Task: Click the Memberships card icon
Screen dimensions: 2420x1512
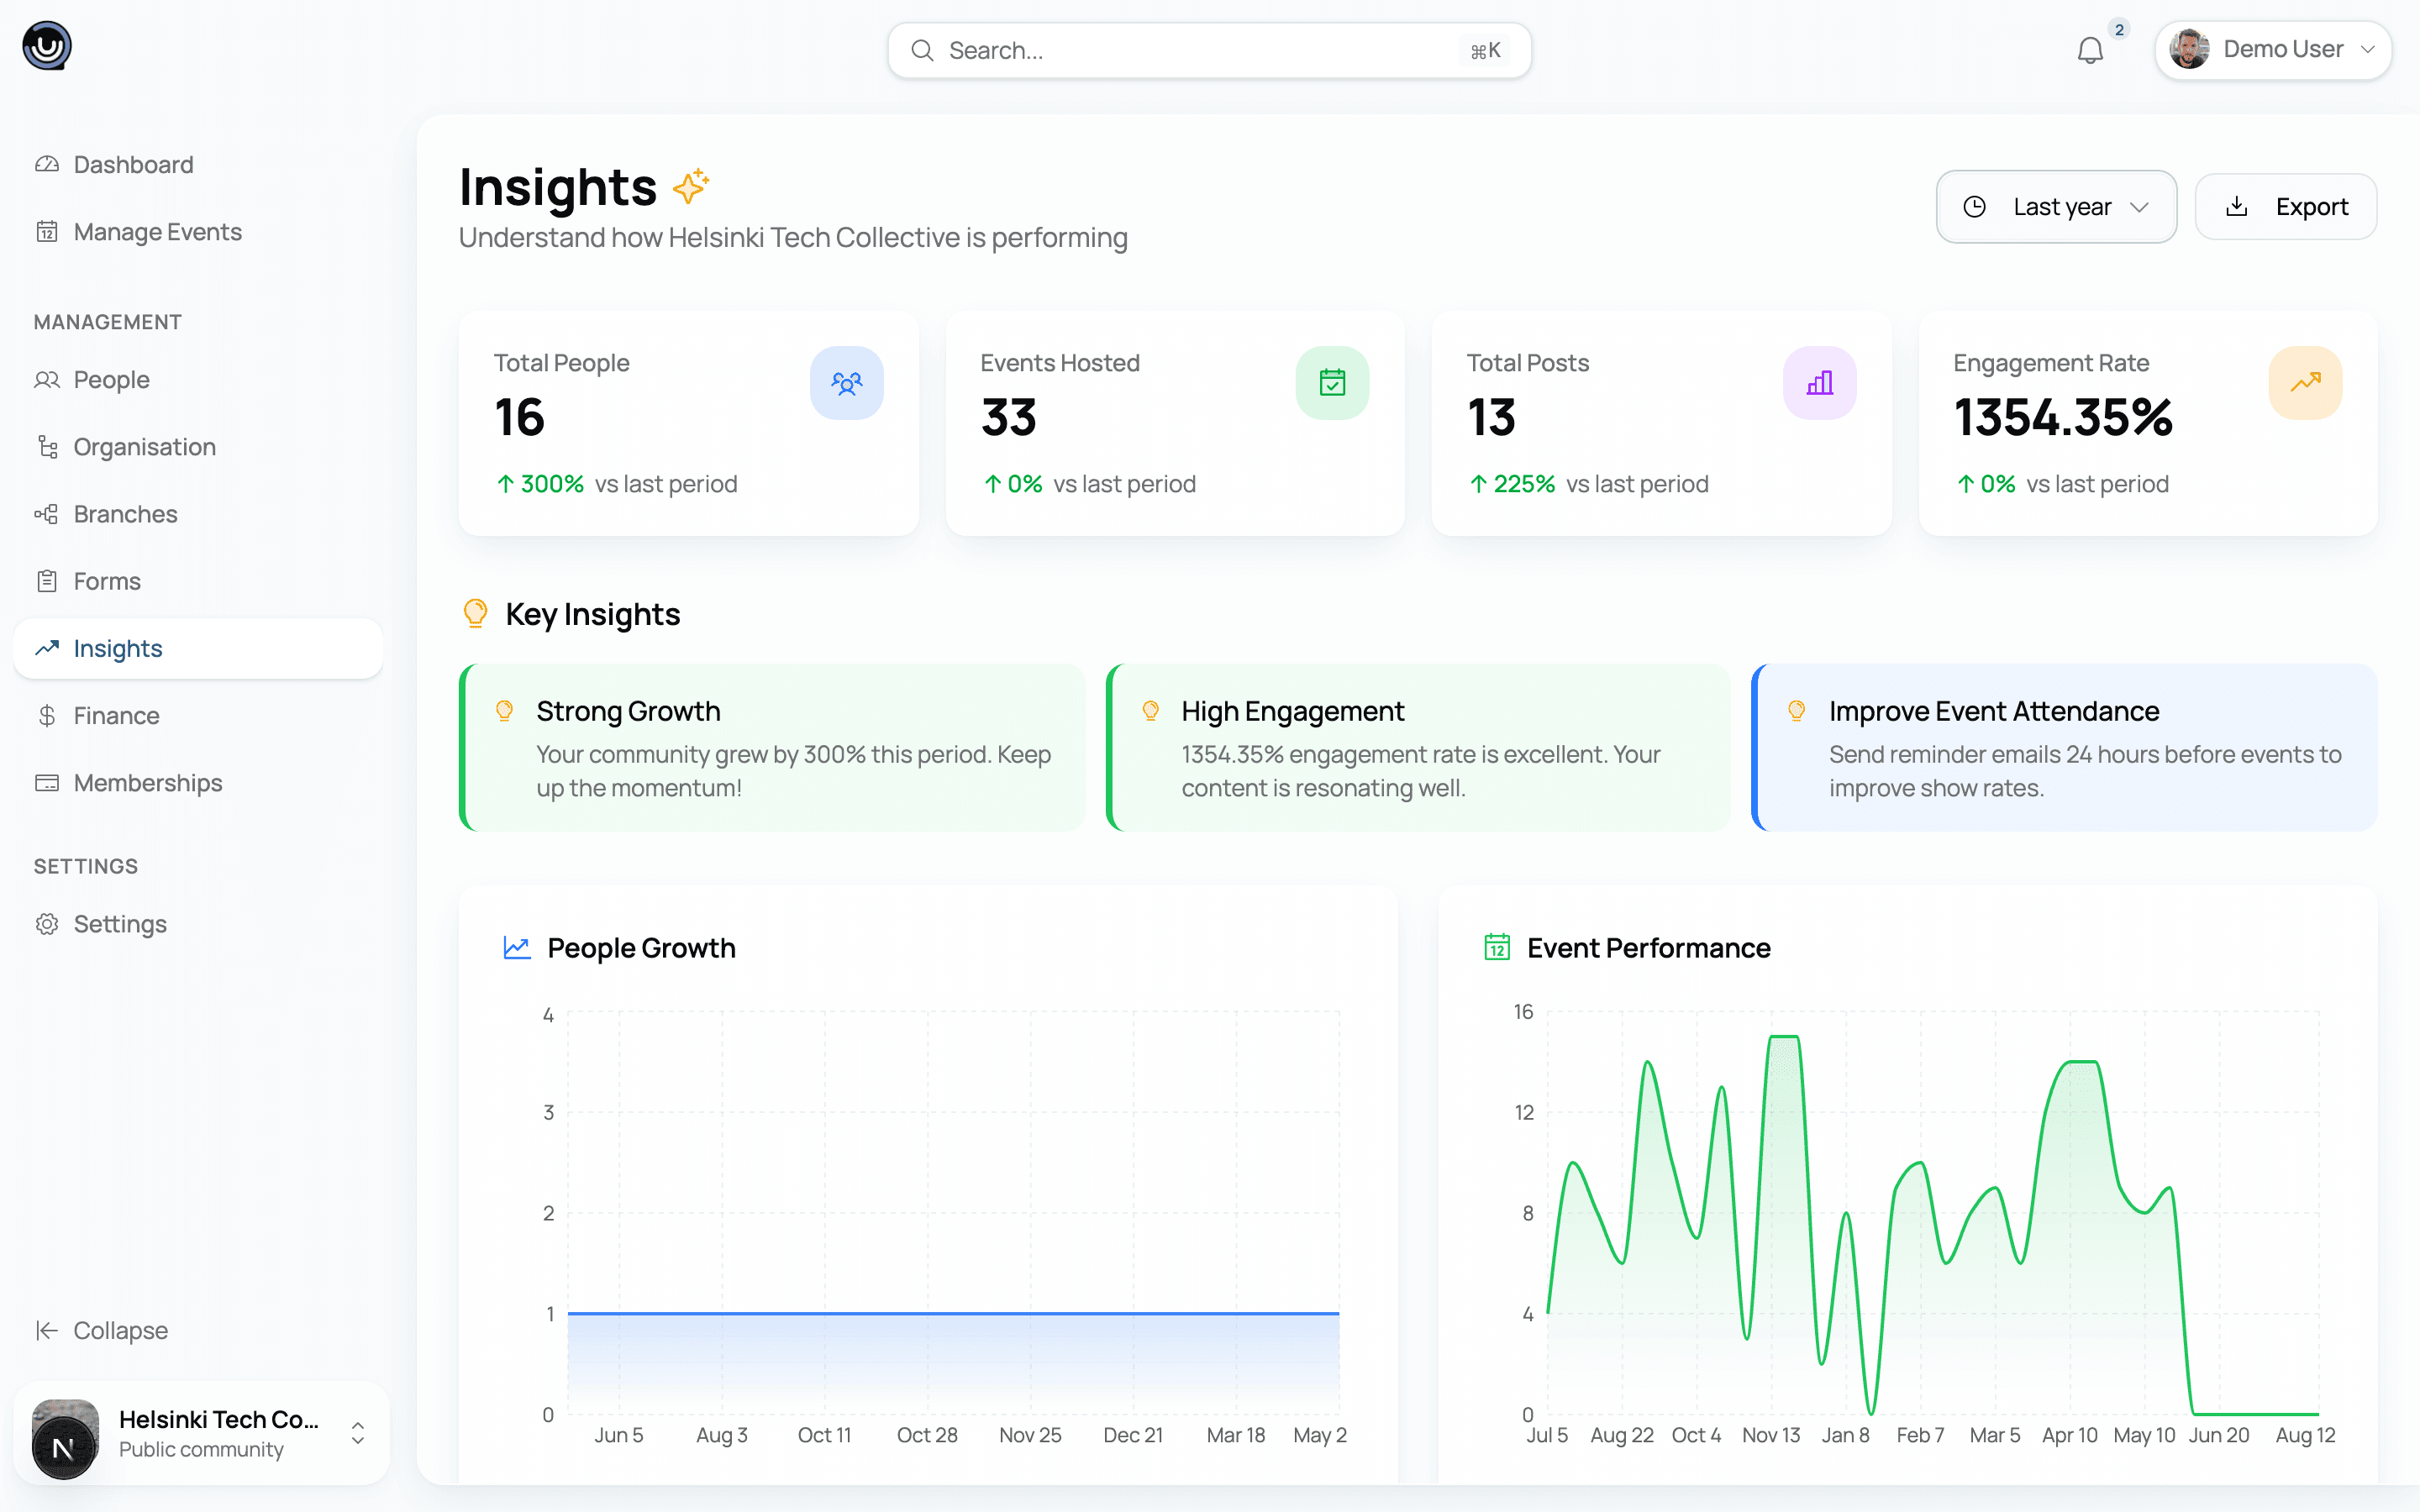Action: click(47, 782)
